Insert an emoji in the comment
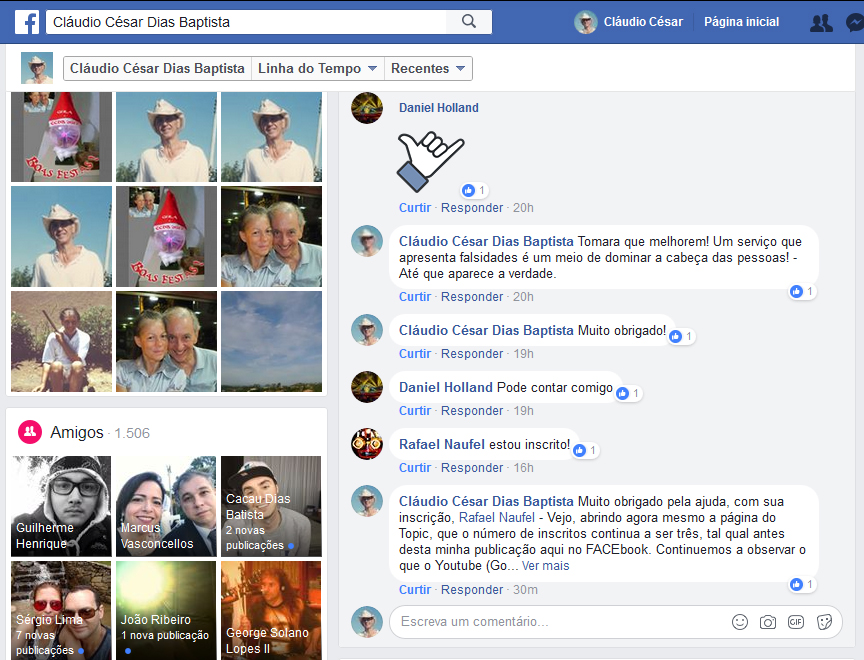 click(740, 622)
